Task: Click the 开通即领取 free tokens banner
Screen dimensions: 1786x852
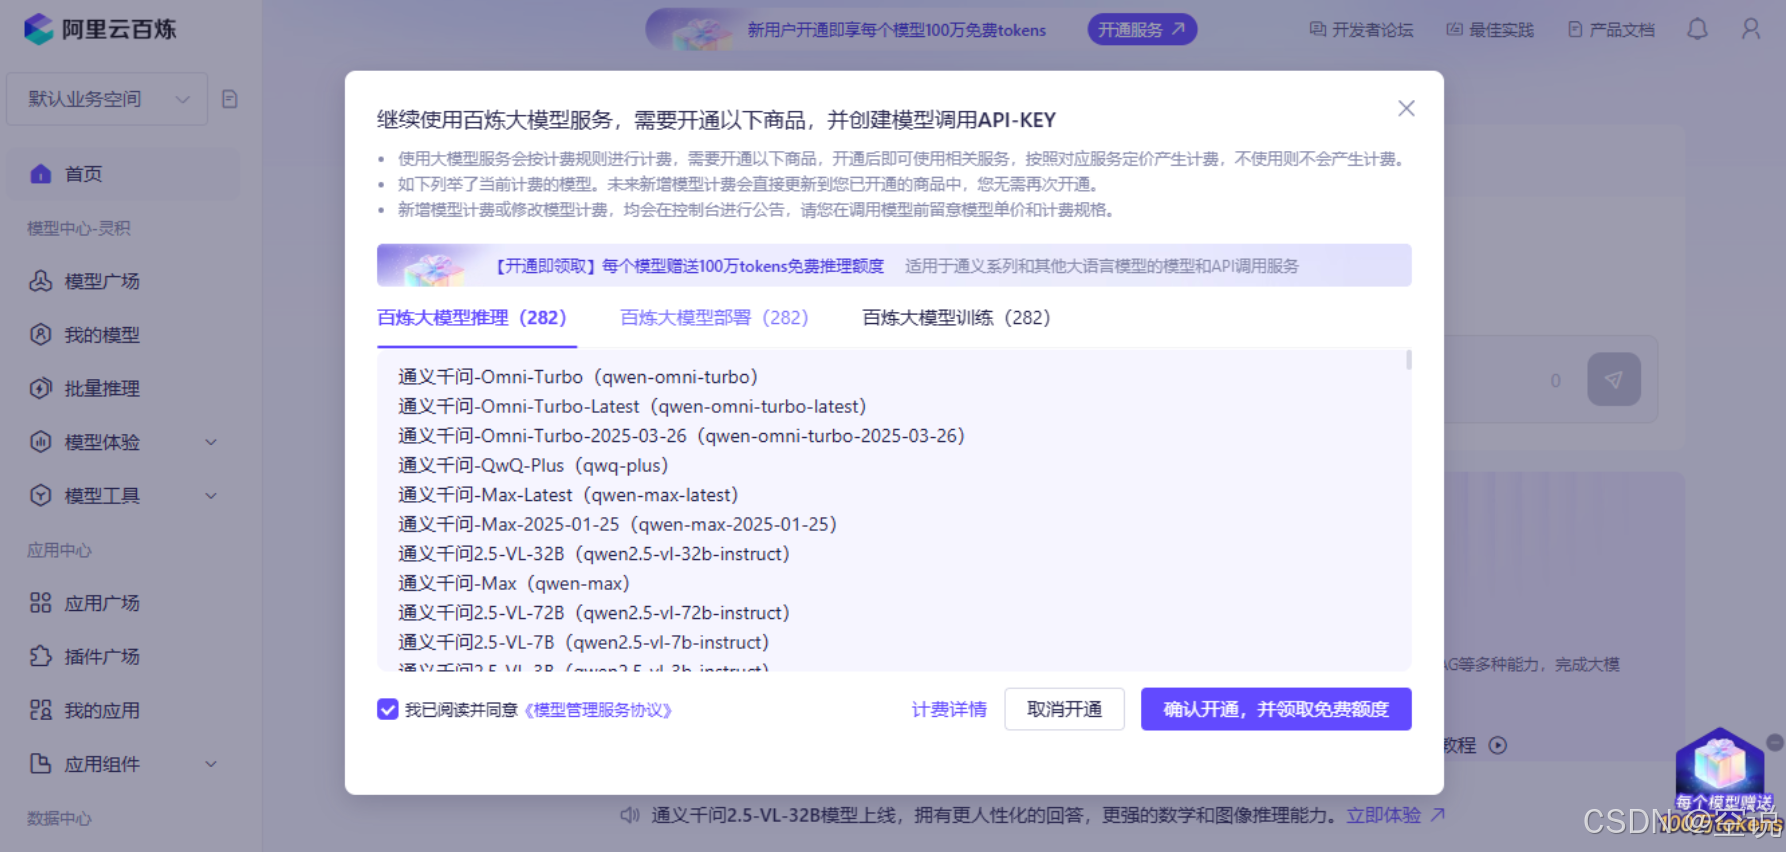Action: 894,265
